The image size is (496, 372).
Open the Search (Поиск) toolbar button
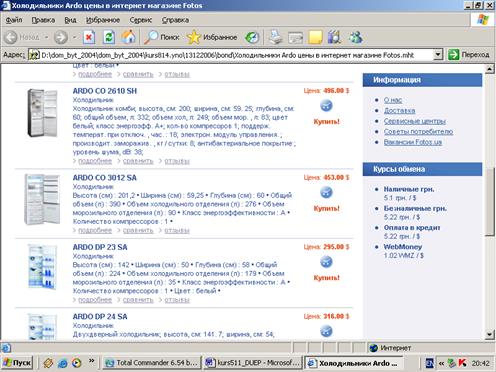point(162,37)
